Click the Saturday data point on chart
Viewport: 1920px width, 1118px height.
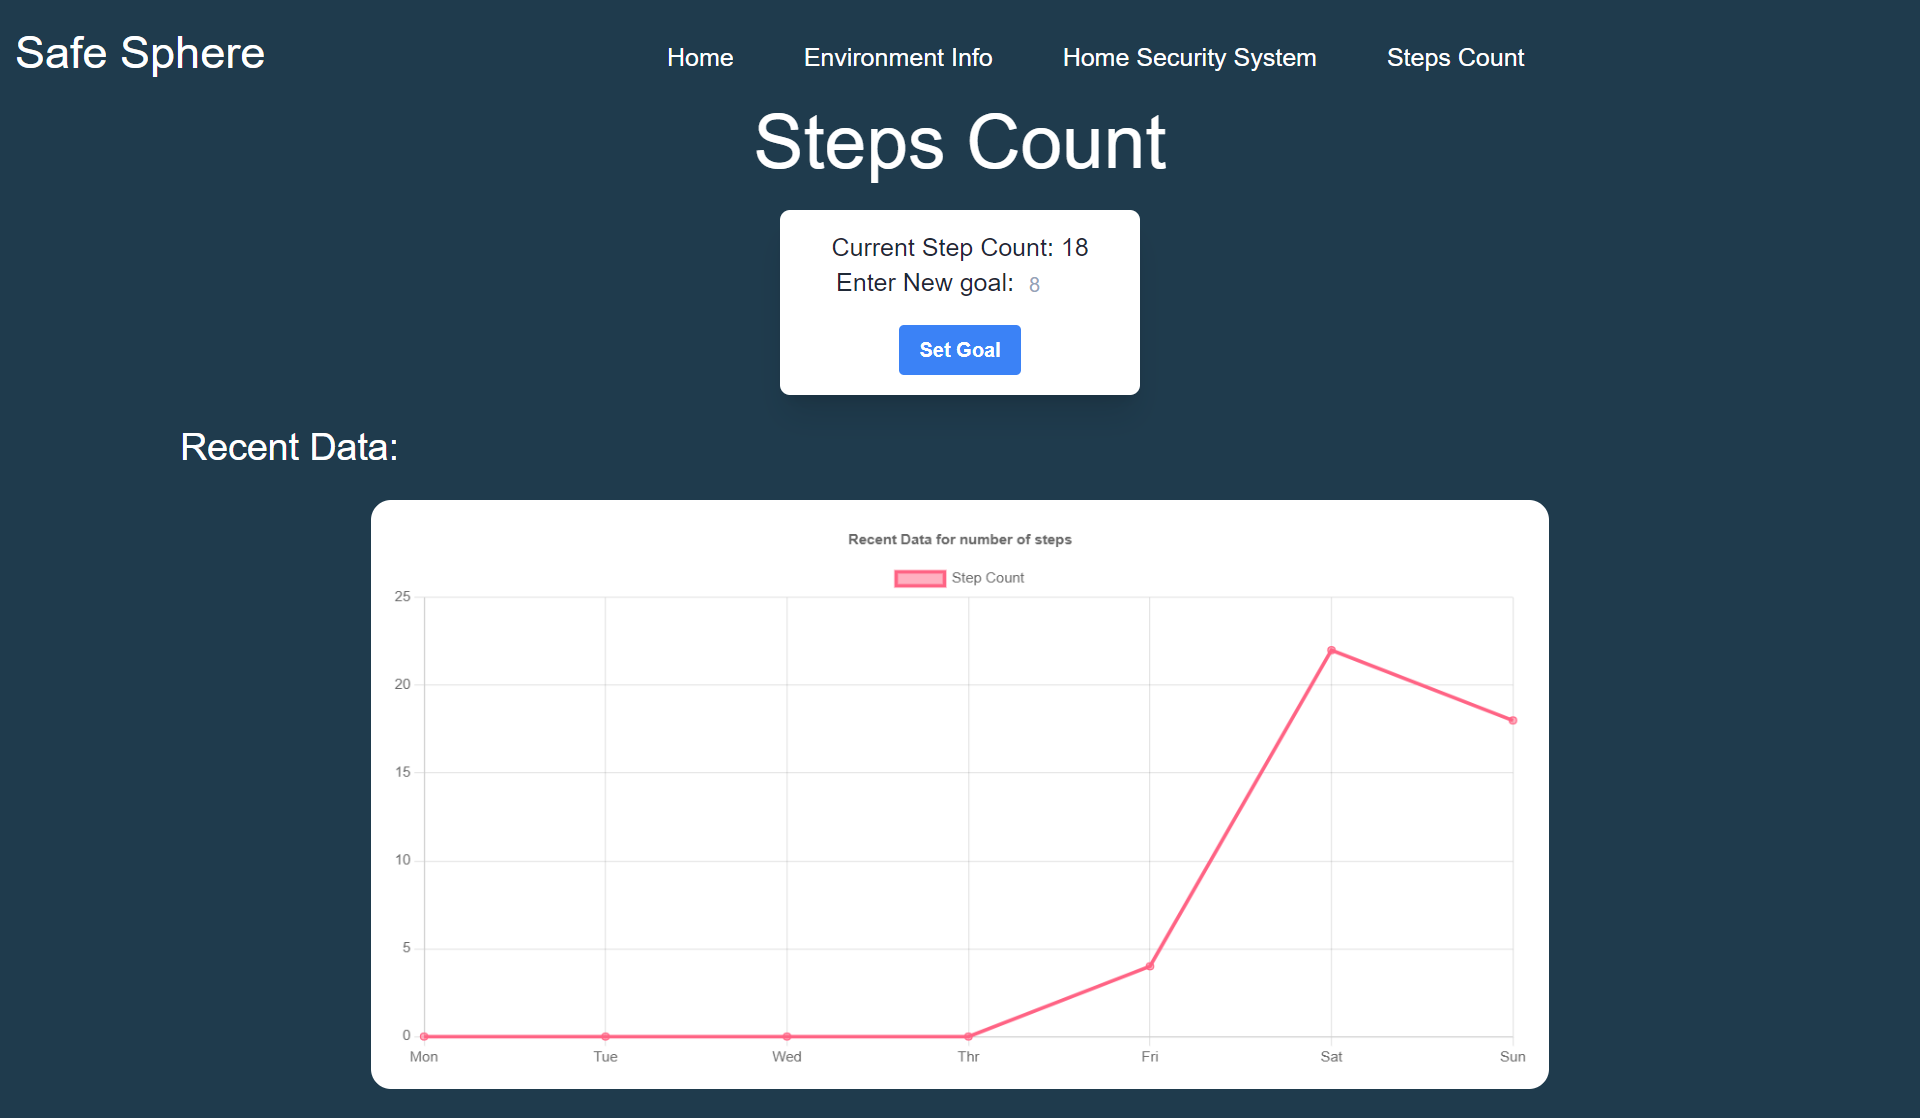click(x=1331, y=650)
